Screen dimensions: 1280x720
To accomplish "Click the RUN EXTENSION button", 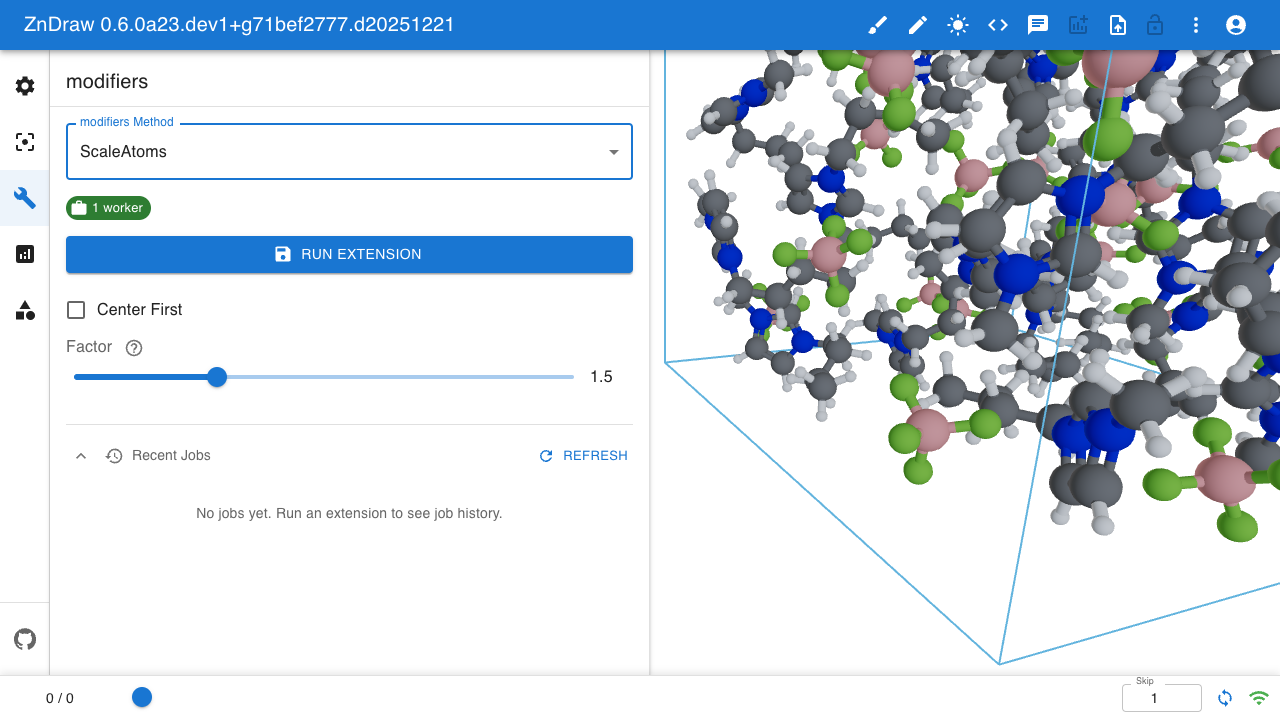I will (349, 254).
